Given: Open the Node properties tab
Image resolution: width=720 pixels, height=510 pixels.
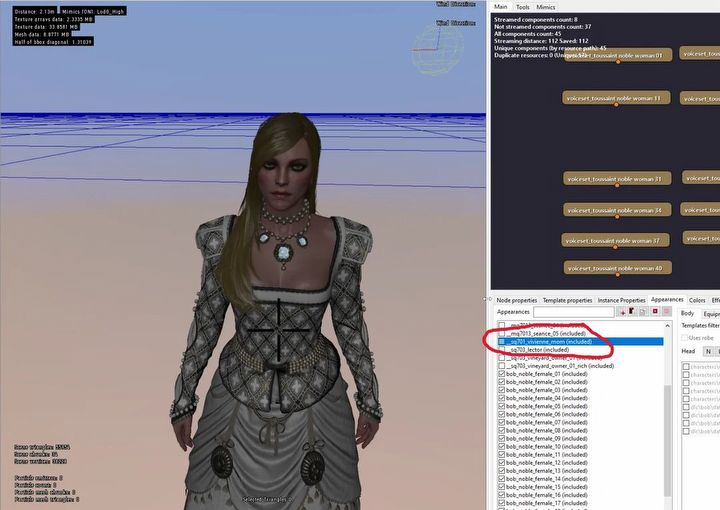Looking at the screenshot, I should click(517, 300).
